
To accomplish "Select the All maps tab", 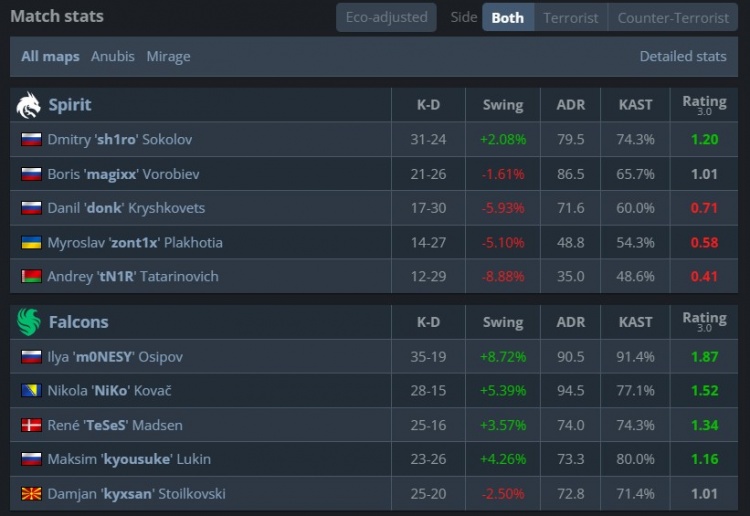I will [51, 56].
